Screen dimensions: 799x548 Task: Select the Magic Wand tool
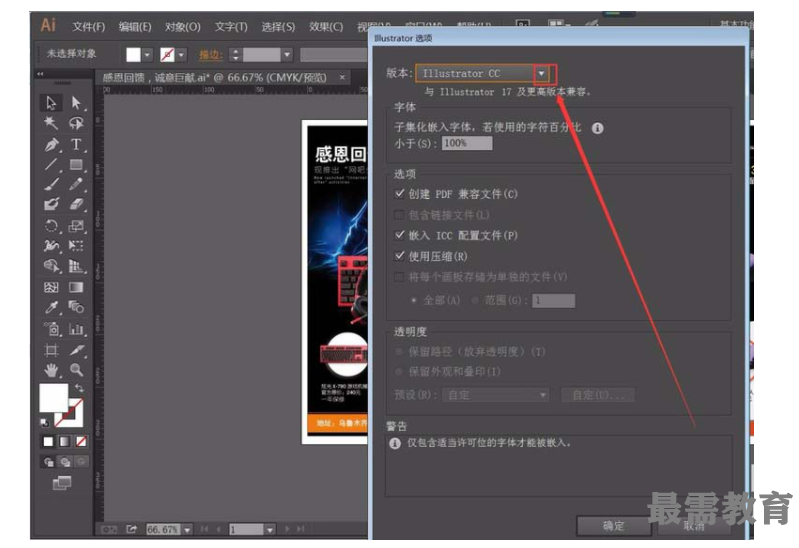coord(51,123)
